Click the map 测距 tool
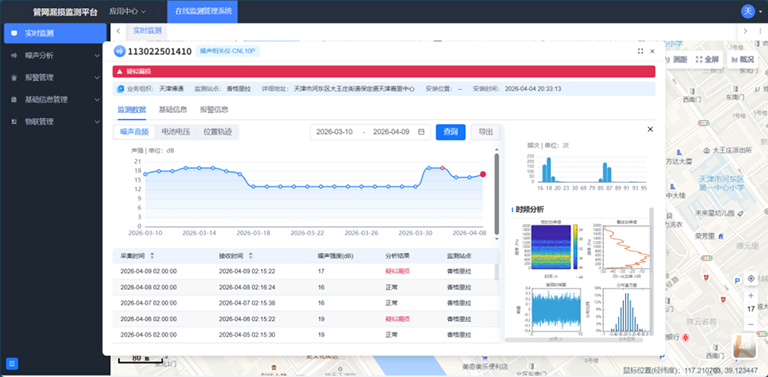This screenshot has width=768, height=377. (675, 60)
